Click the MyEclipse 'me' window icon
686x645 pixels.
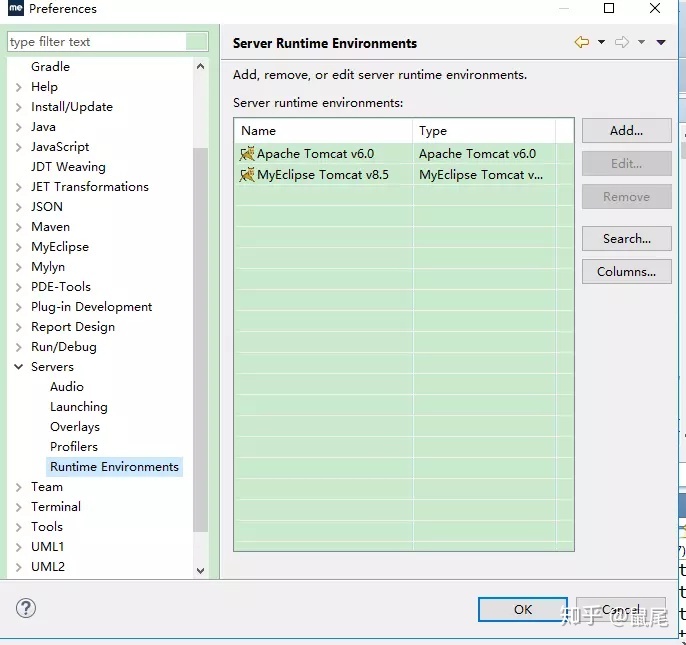pyautogui.click(x=16, y=8)
